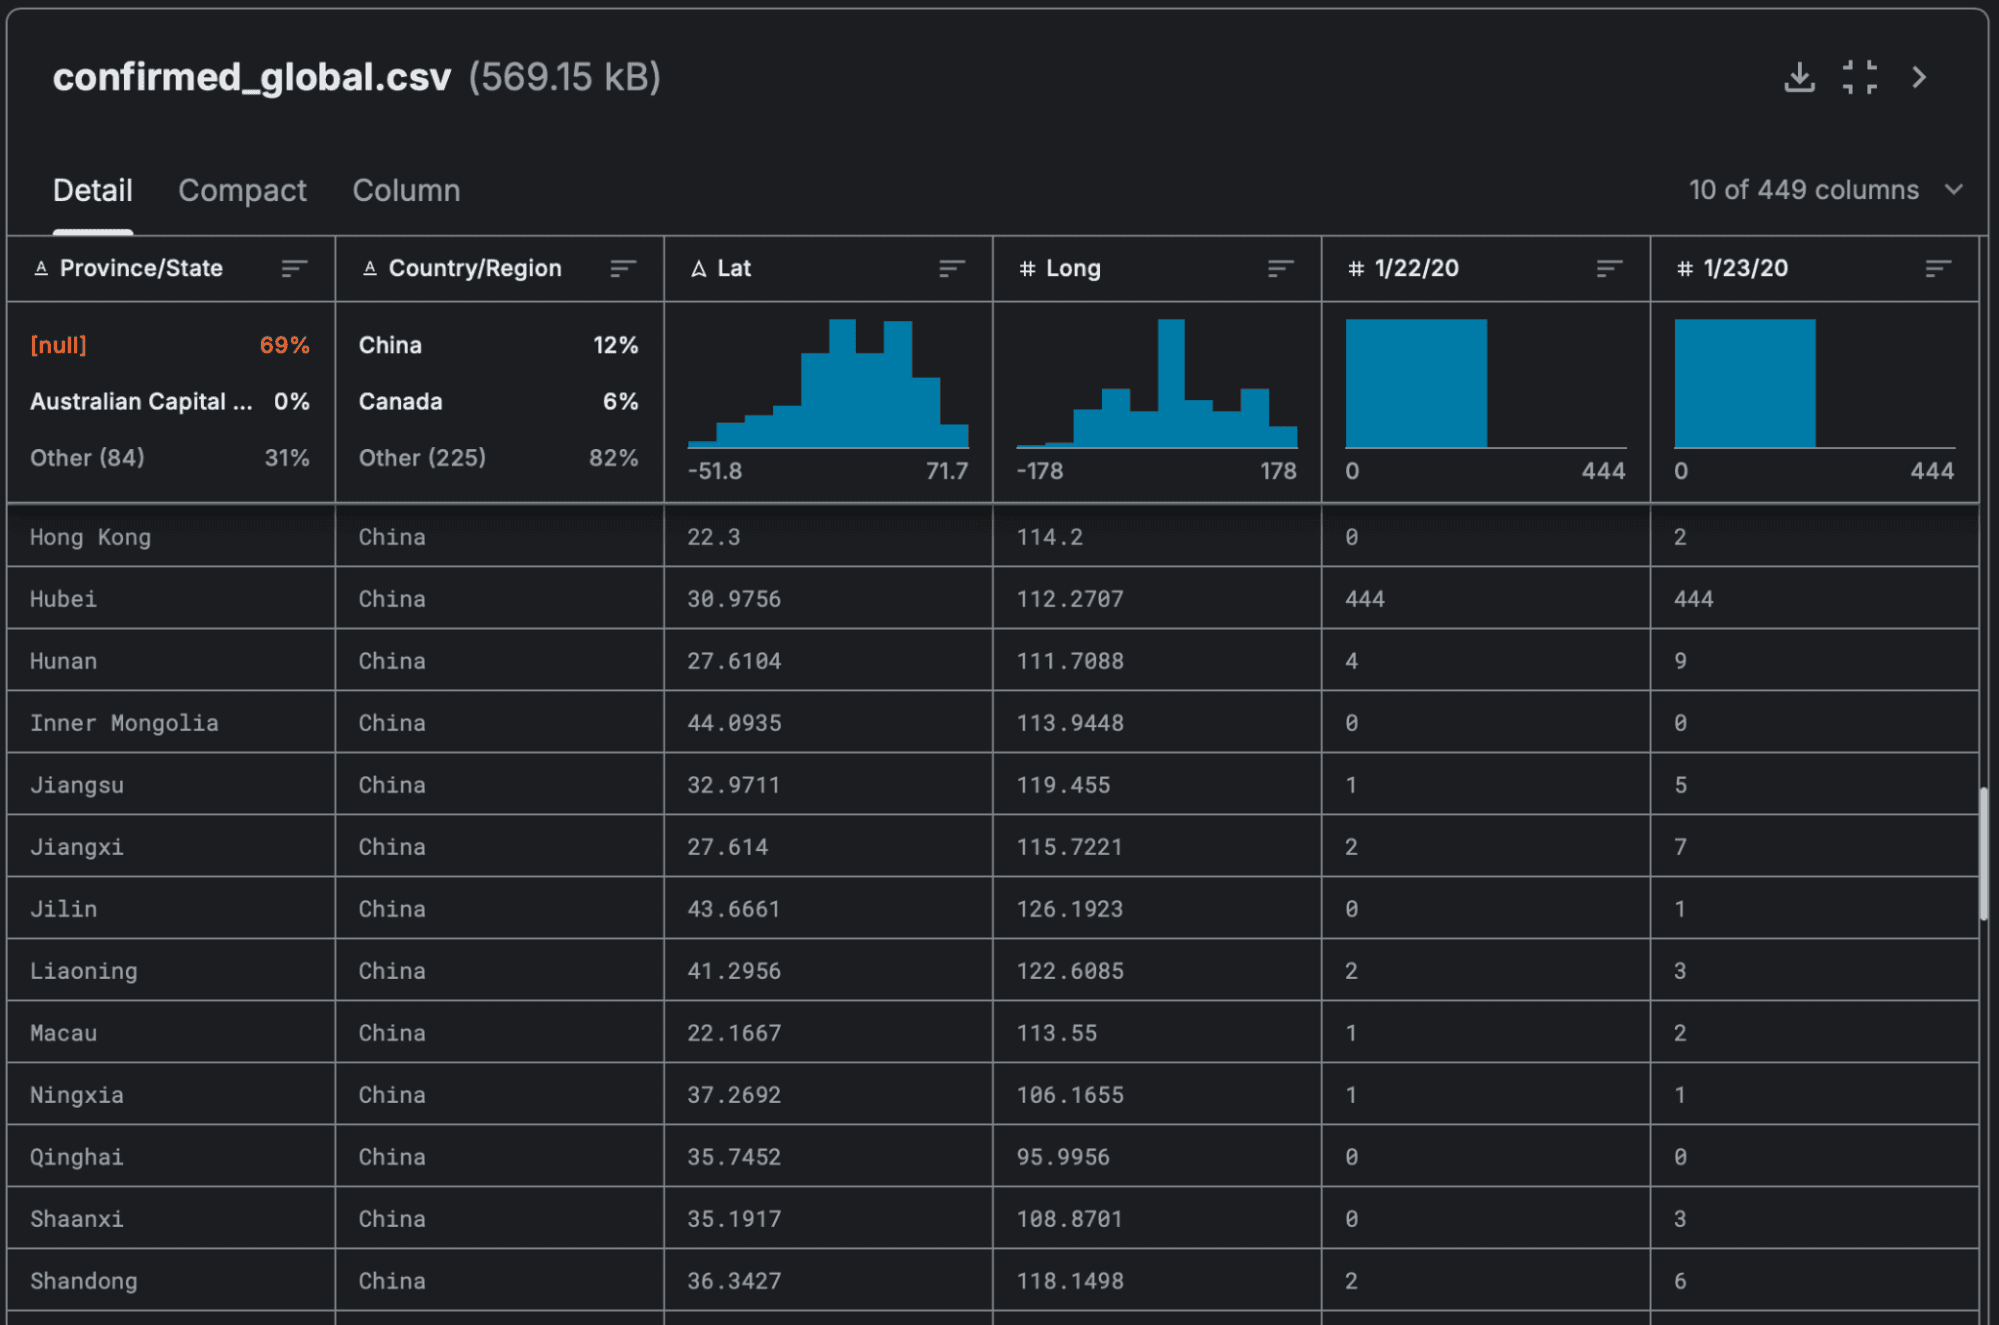Click the vertical scrollbar thumb
Image resolution: width=1999 pixels, height=1325 pixels.
1983,855
